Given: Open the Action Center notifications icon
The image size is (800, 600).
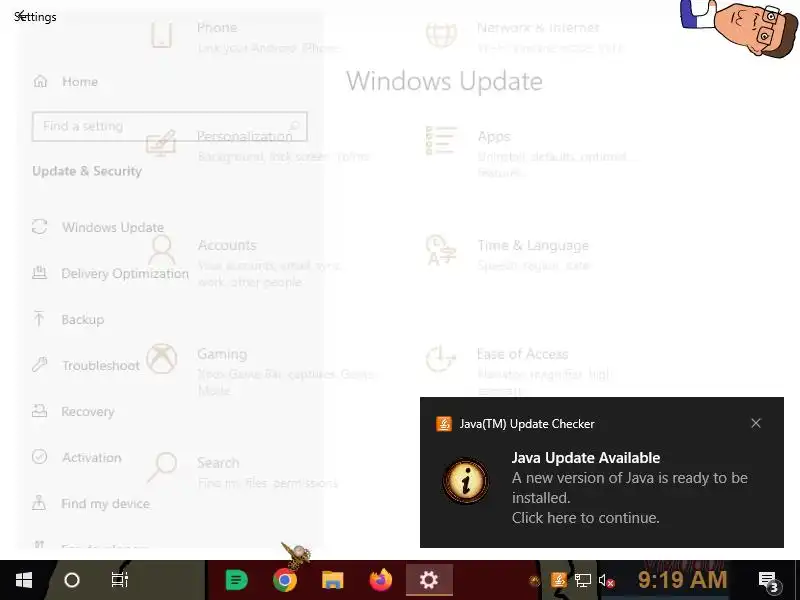Looking at the screenshot, I should (768, 581).
